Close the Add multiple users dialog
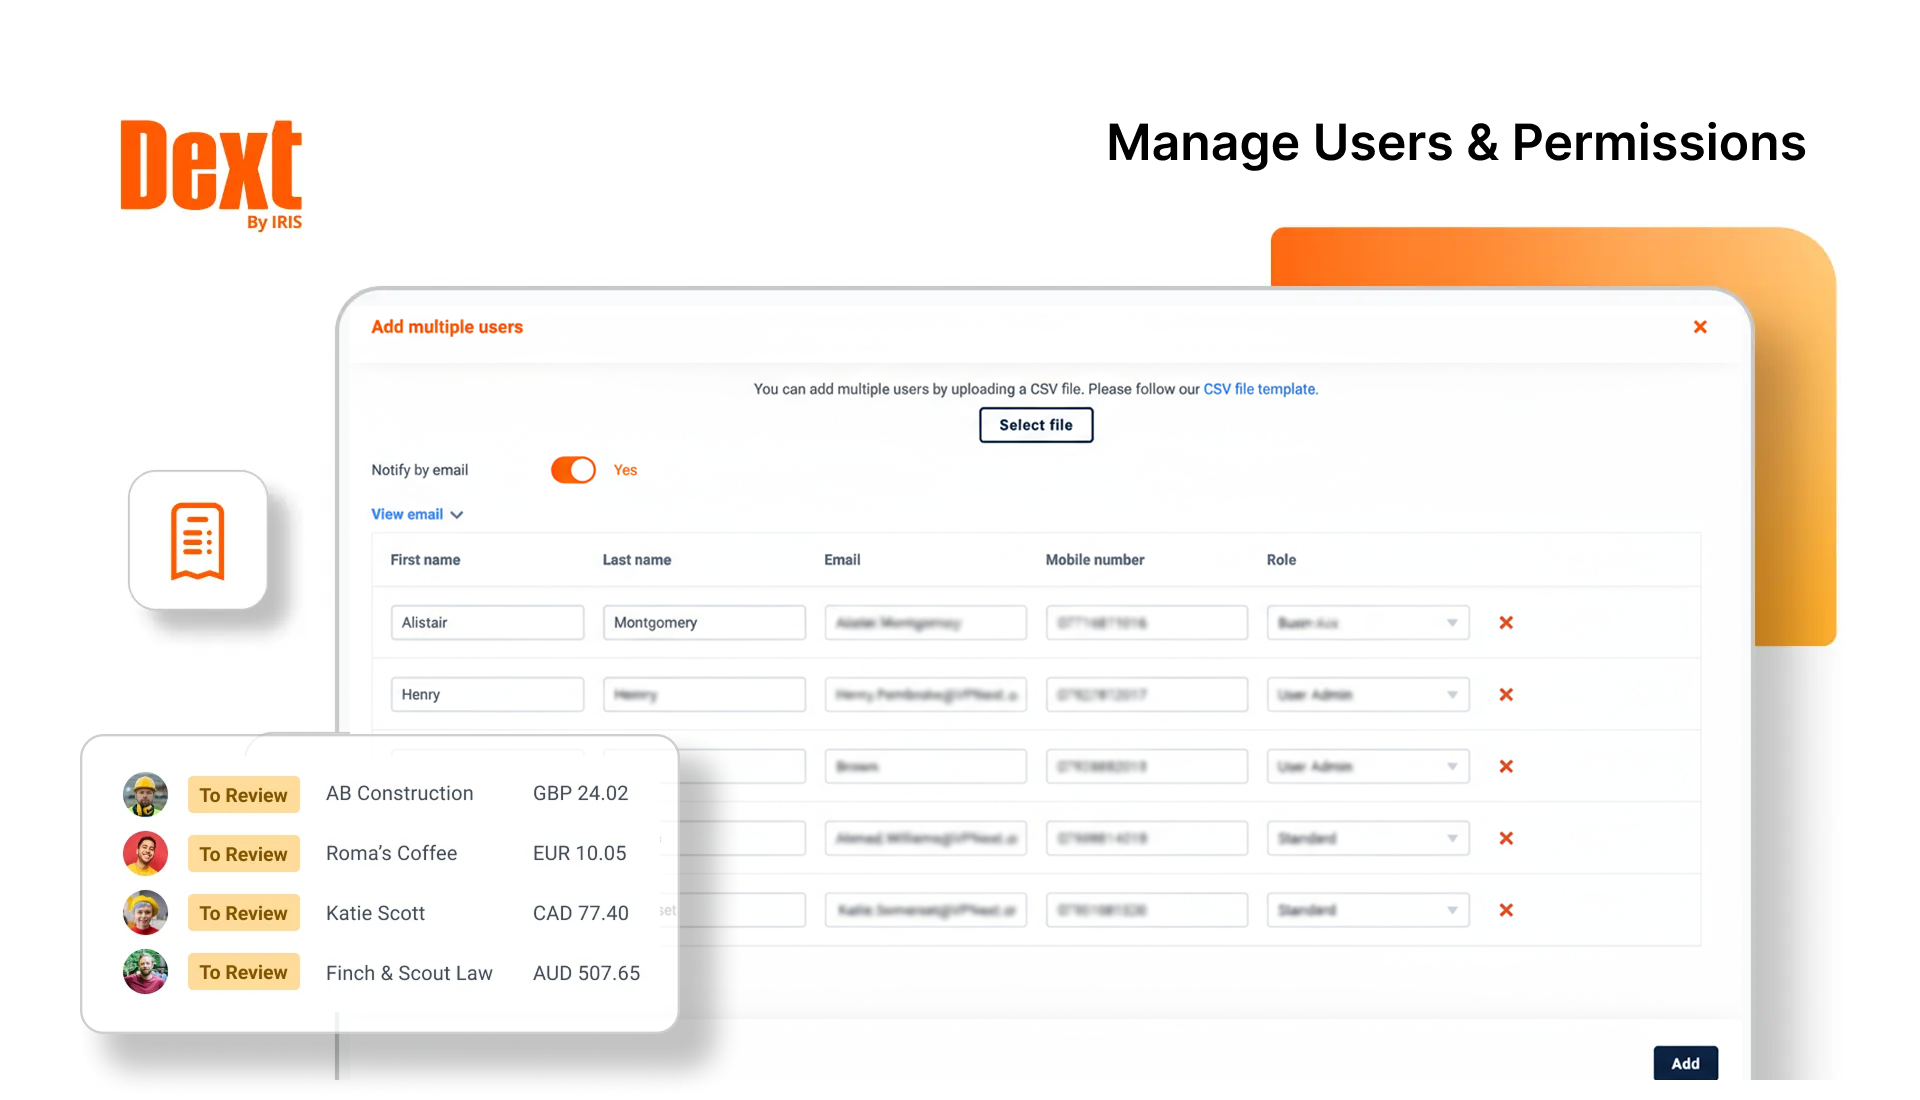This screenshot has width=1920, height=1100. click(1699, 327)
